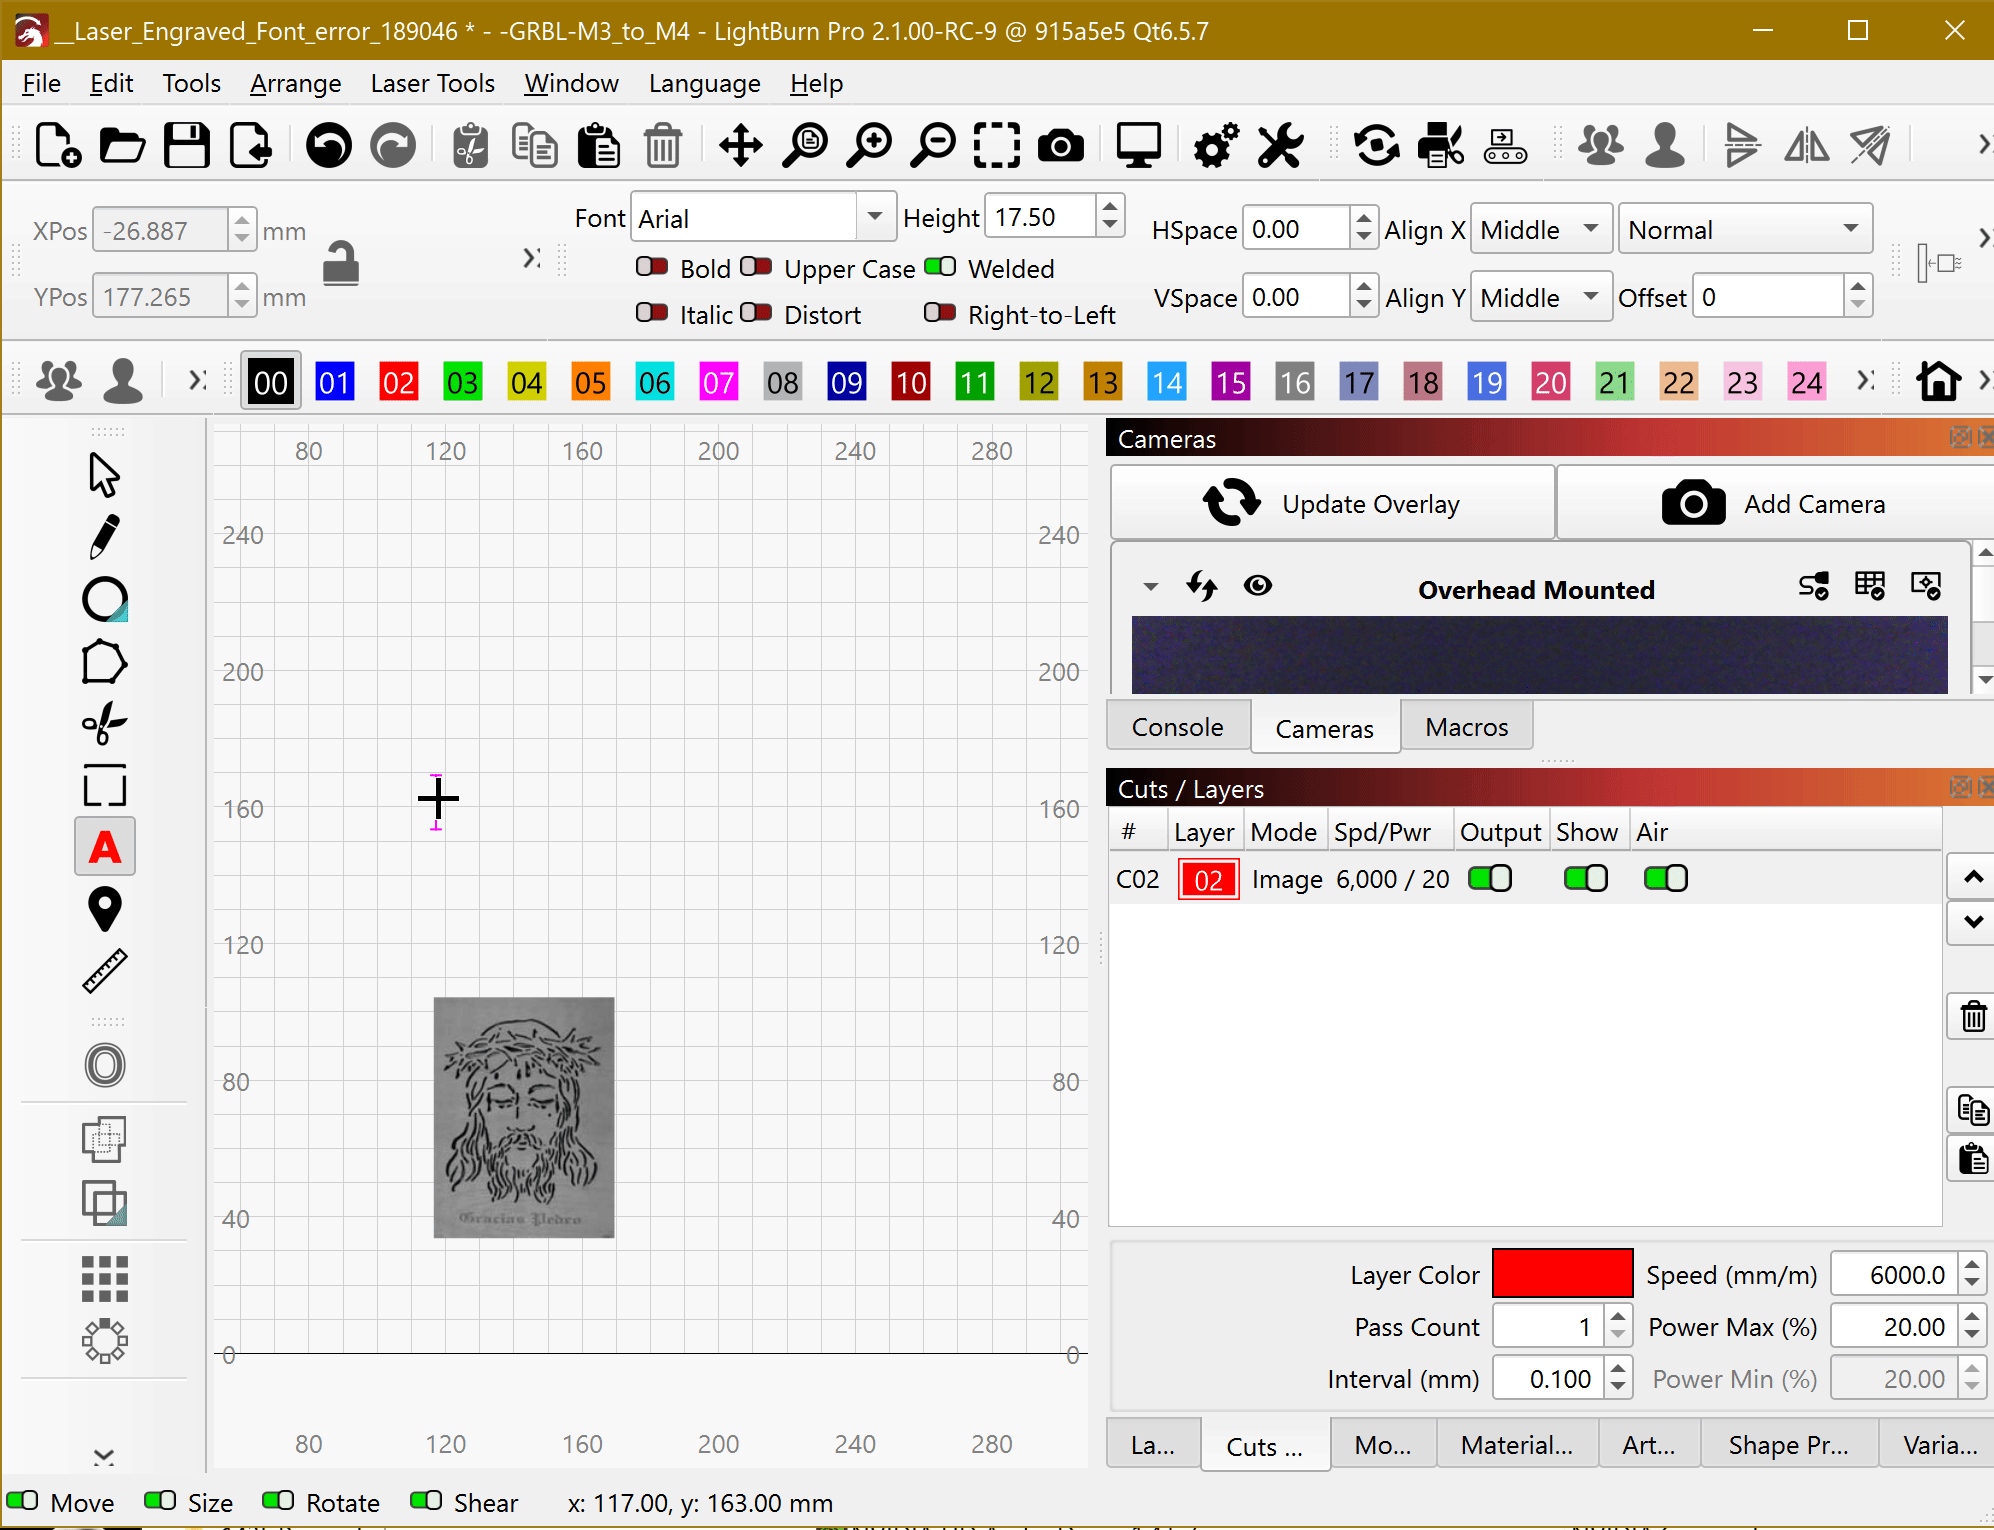Choose the Position Laser pin tool

click(104, 909)
